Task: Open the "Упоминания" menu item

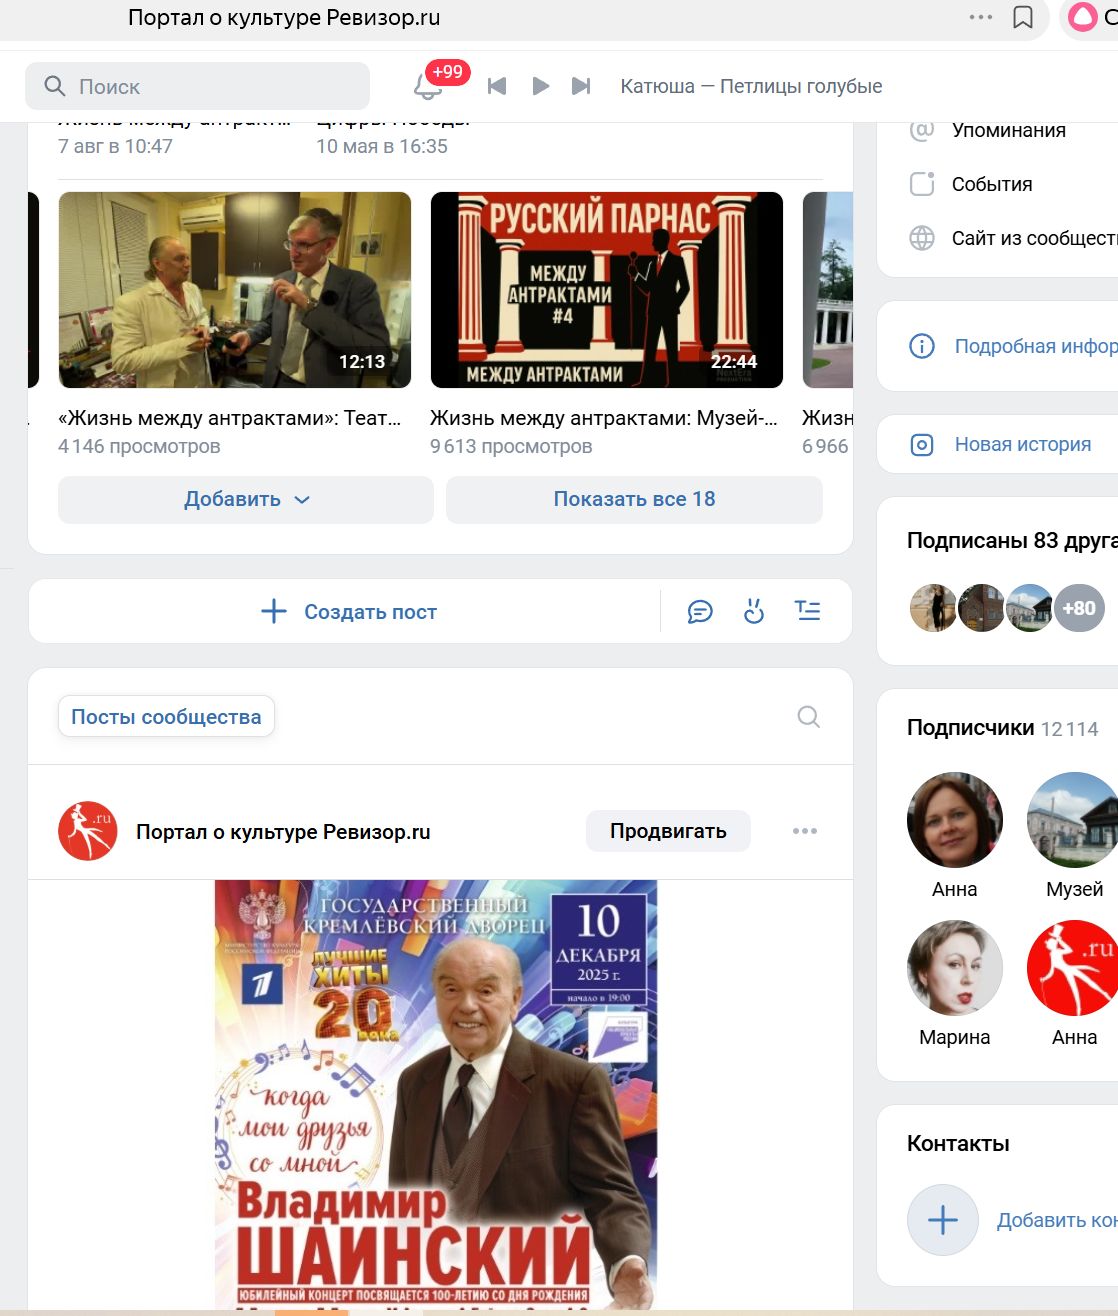Action: [1008, 130]
